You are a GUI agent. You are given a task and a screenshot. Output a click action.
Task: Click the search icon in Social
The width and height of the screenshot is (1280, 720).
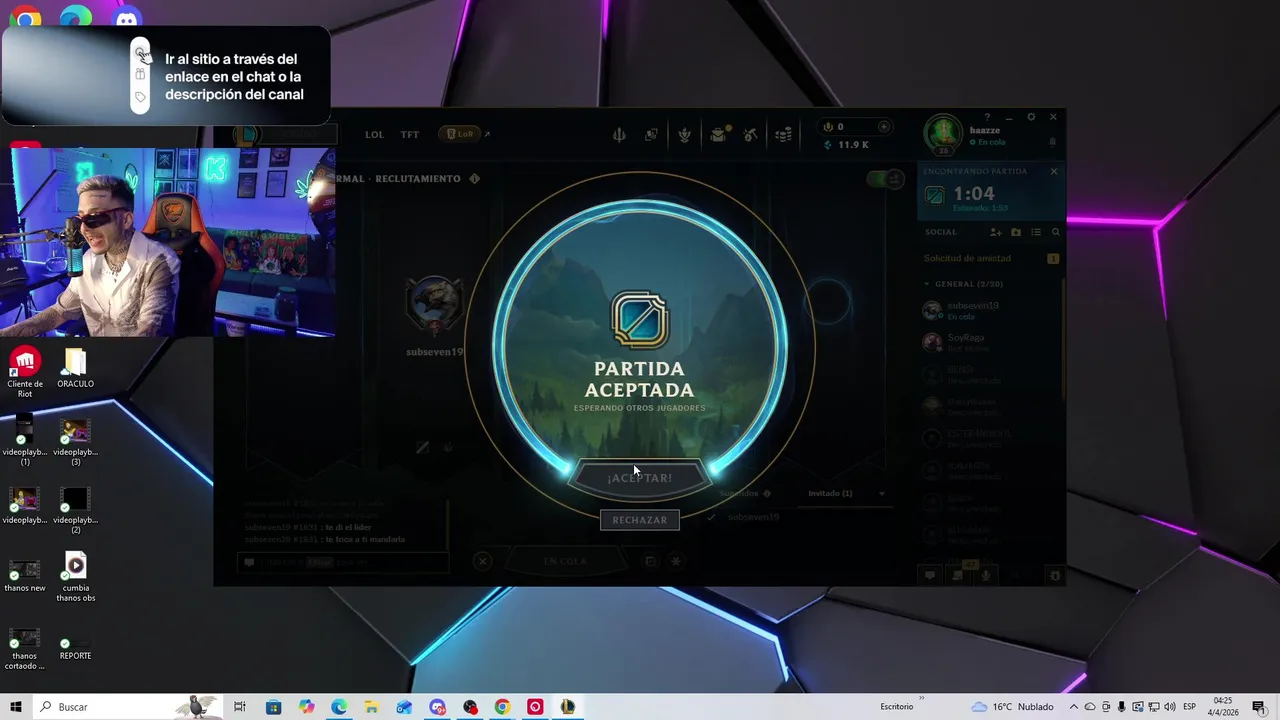(1056, 232)
